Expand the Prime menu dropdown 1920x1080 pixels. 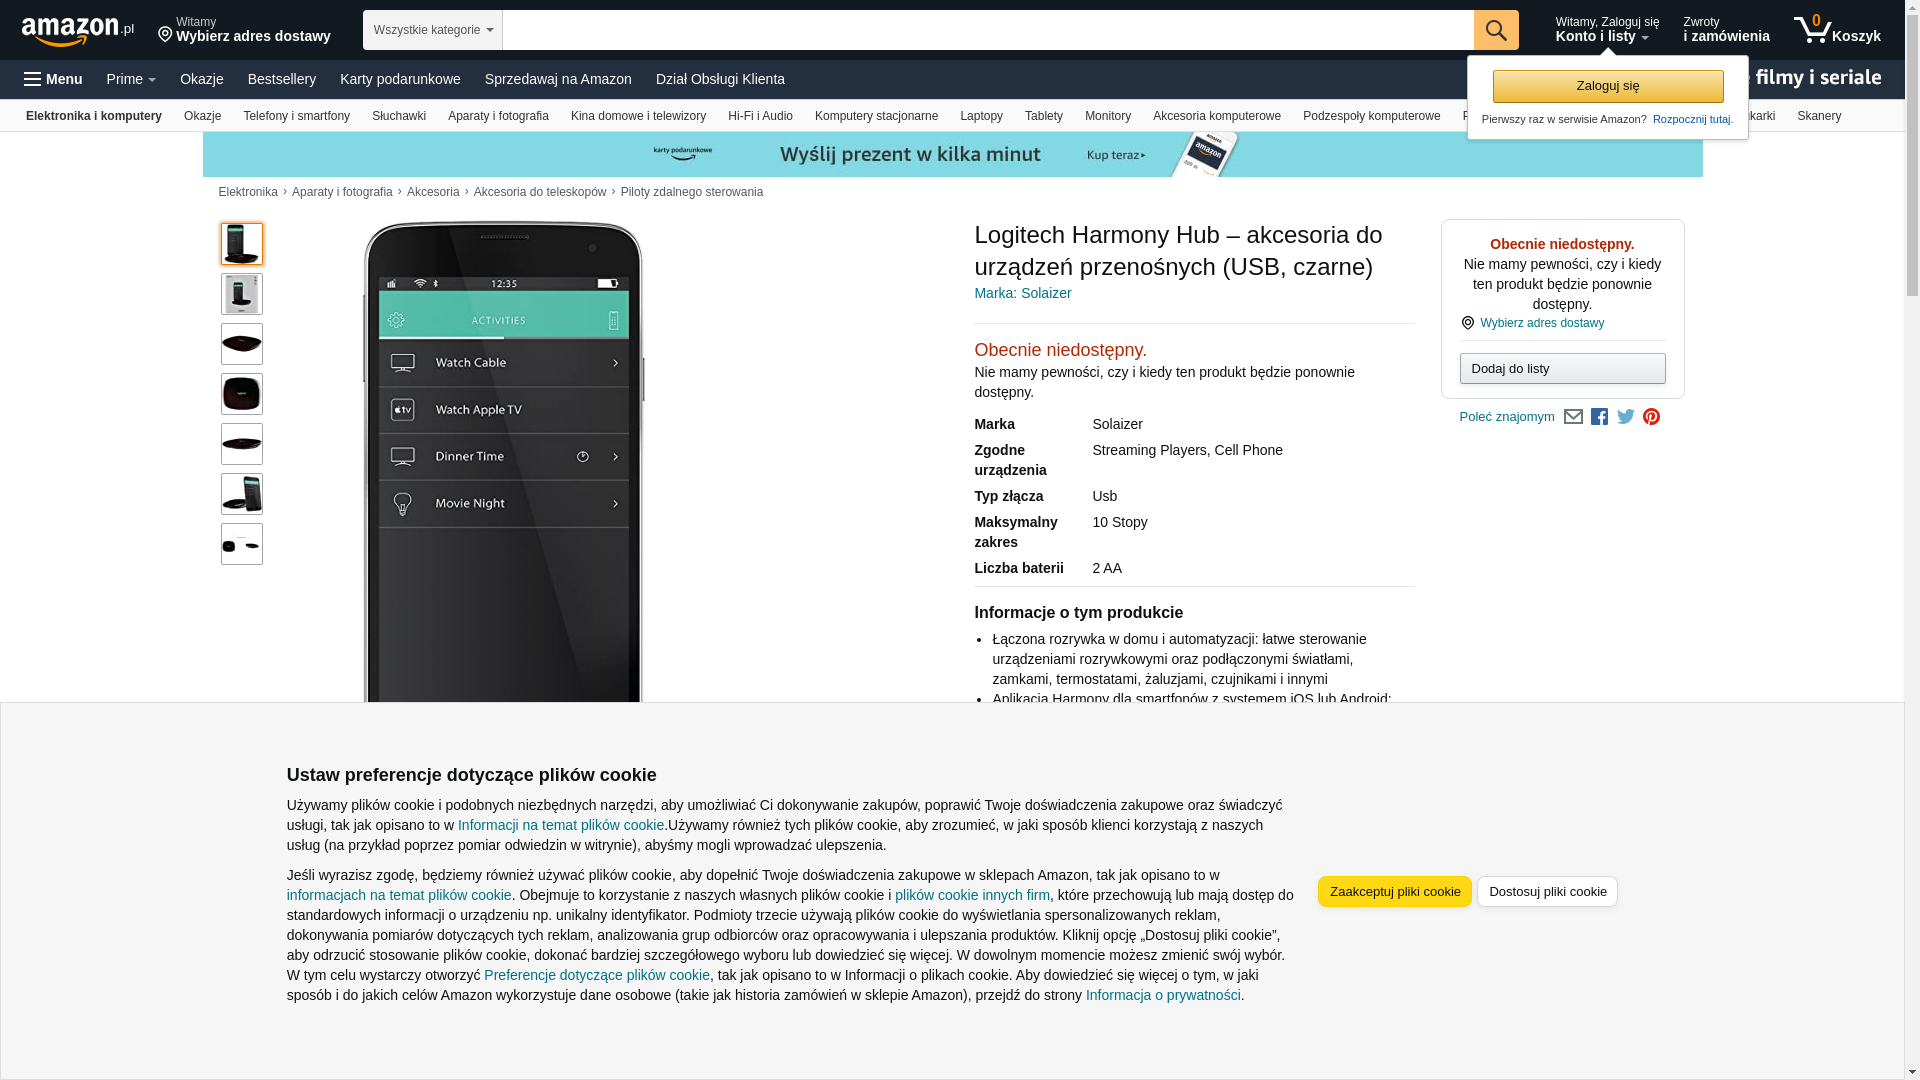click(131, 79)
